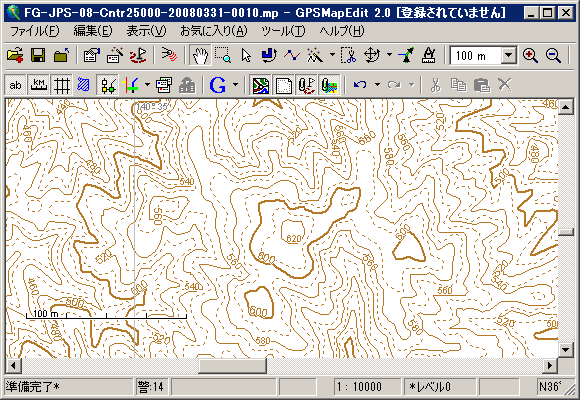This screenshot has width=580, height=400.
Task: Toggle the dotted page bounds button
Action: click(283, 85)
